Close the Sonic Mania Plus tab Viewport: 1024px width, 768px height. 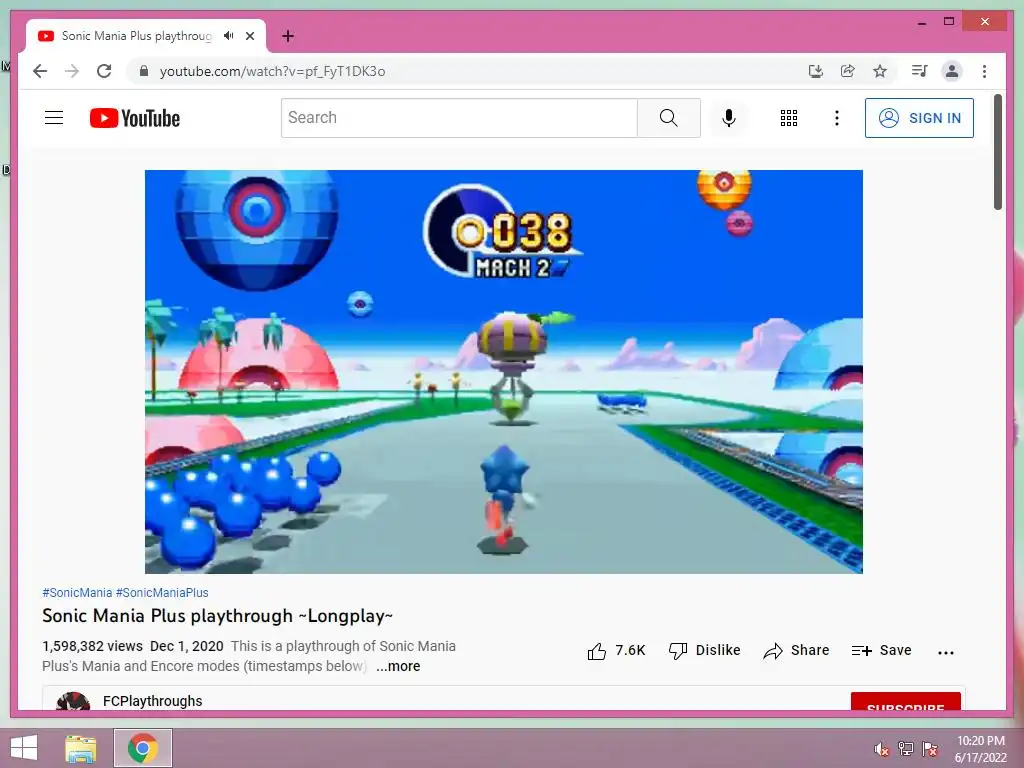click(250, 36)
